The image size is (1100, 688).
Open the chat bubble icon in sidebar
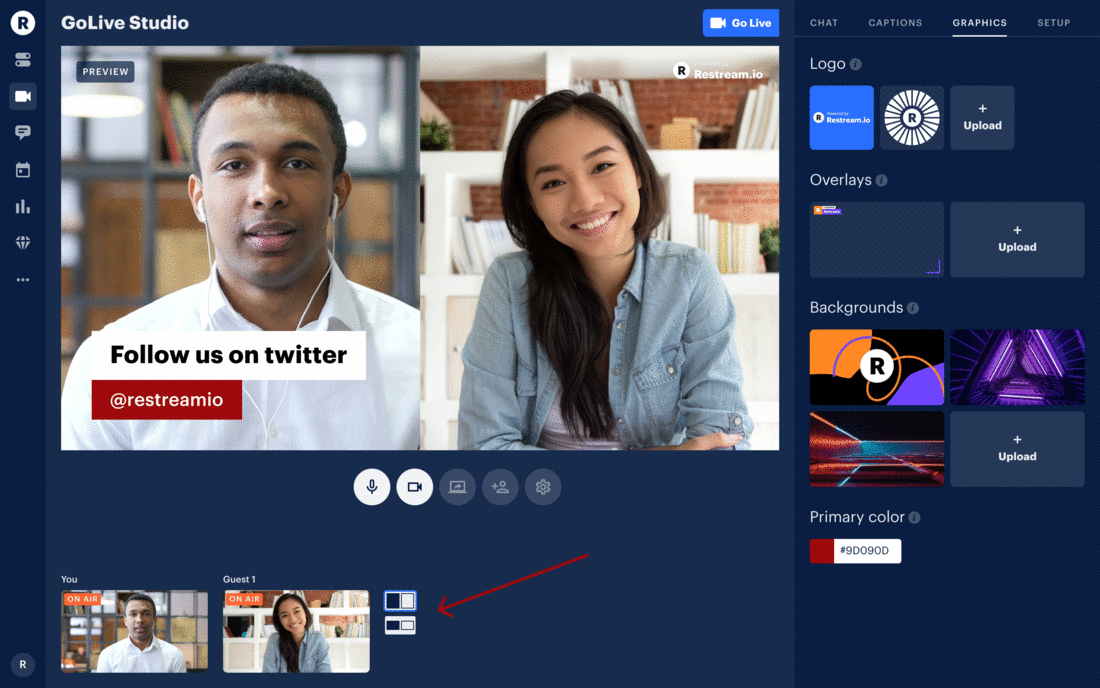[x=22, y=132]
